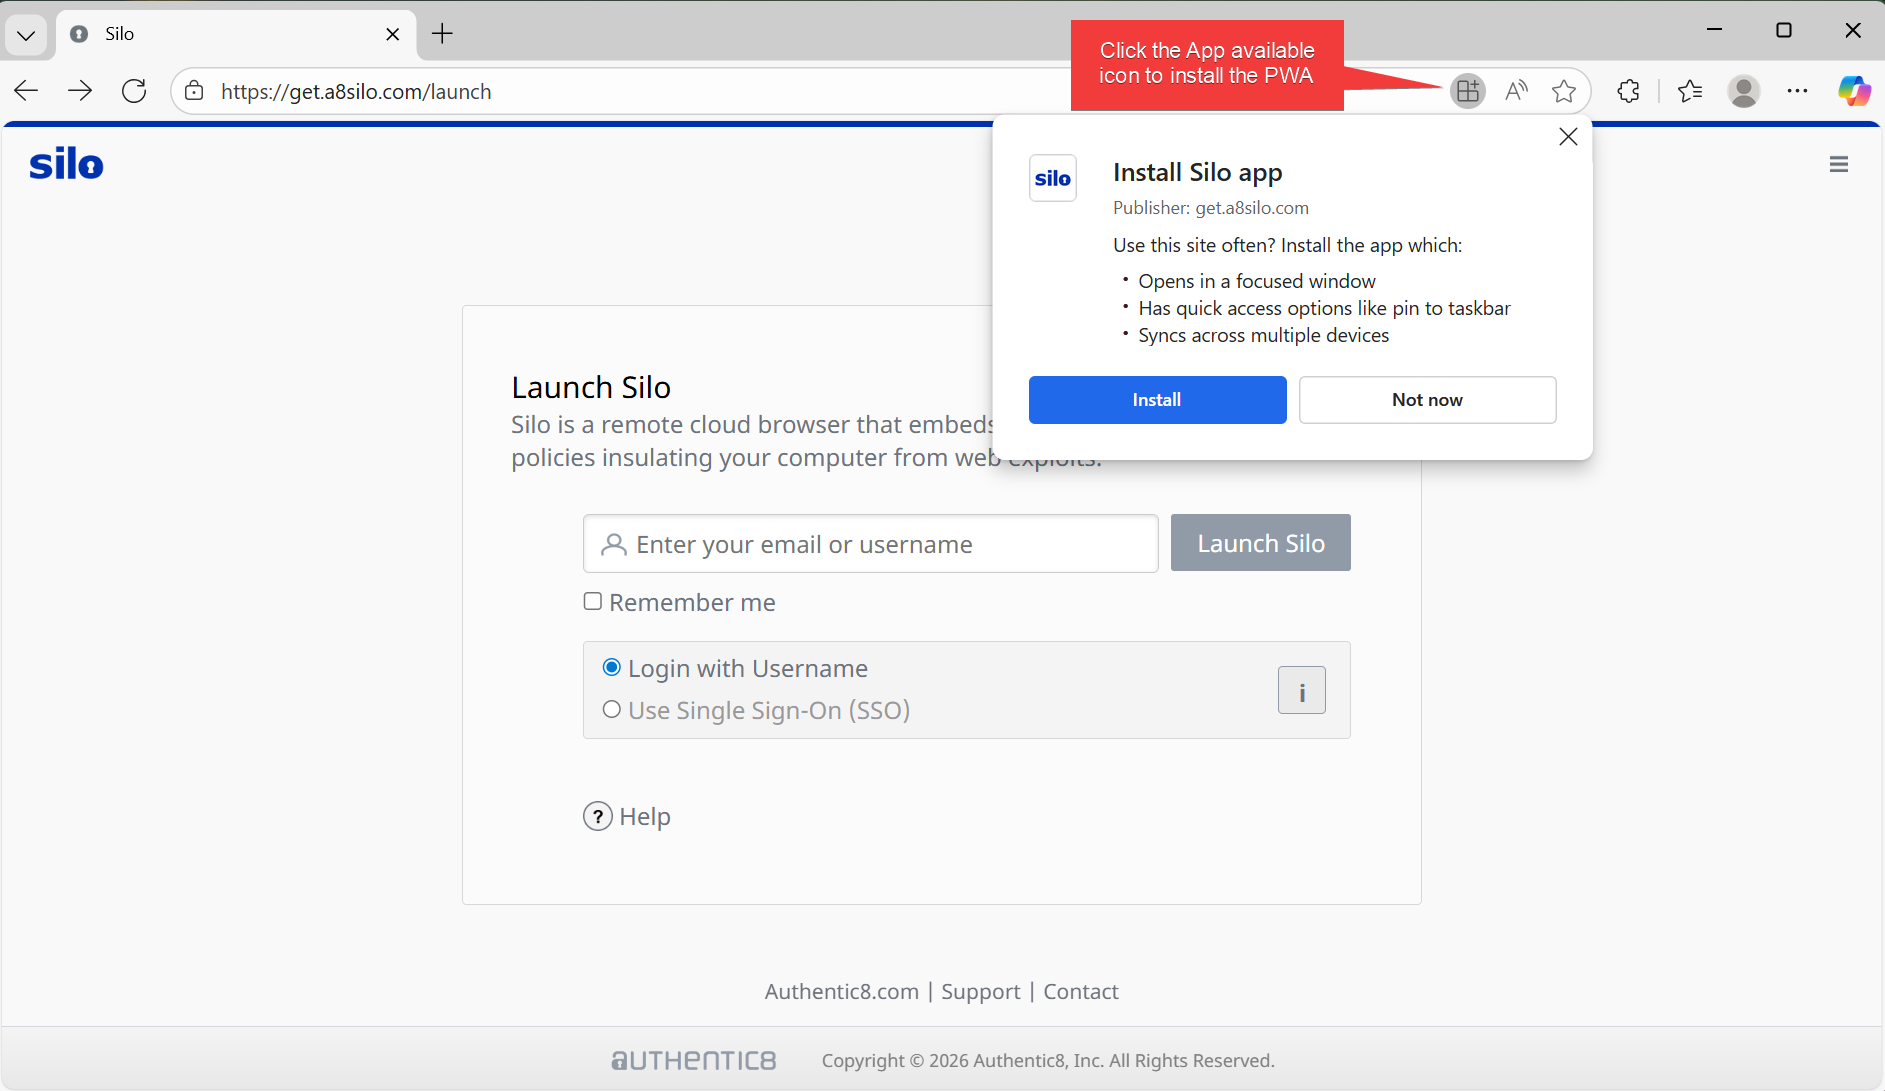This screenshot has height=1091, width=1885.
Task: Click the Not now button
Action: point(1427,400)
